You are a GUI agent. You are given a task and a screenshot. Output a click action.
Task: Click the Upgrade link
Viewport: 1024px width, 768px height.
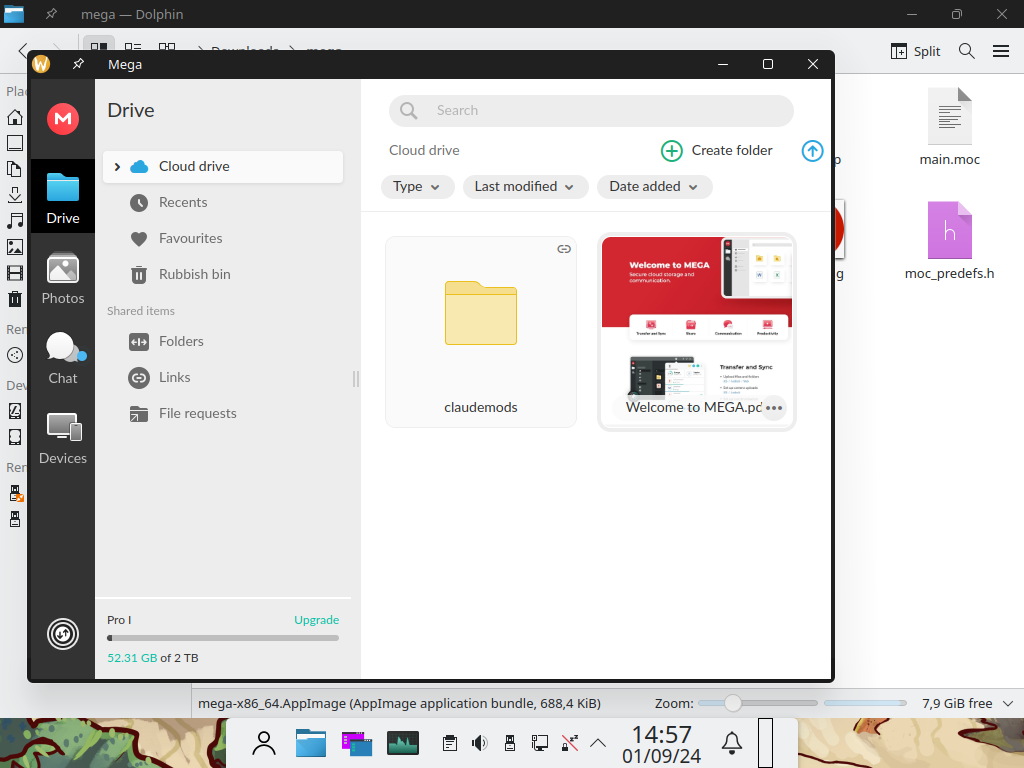(316, 620)
